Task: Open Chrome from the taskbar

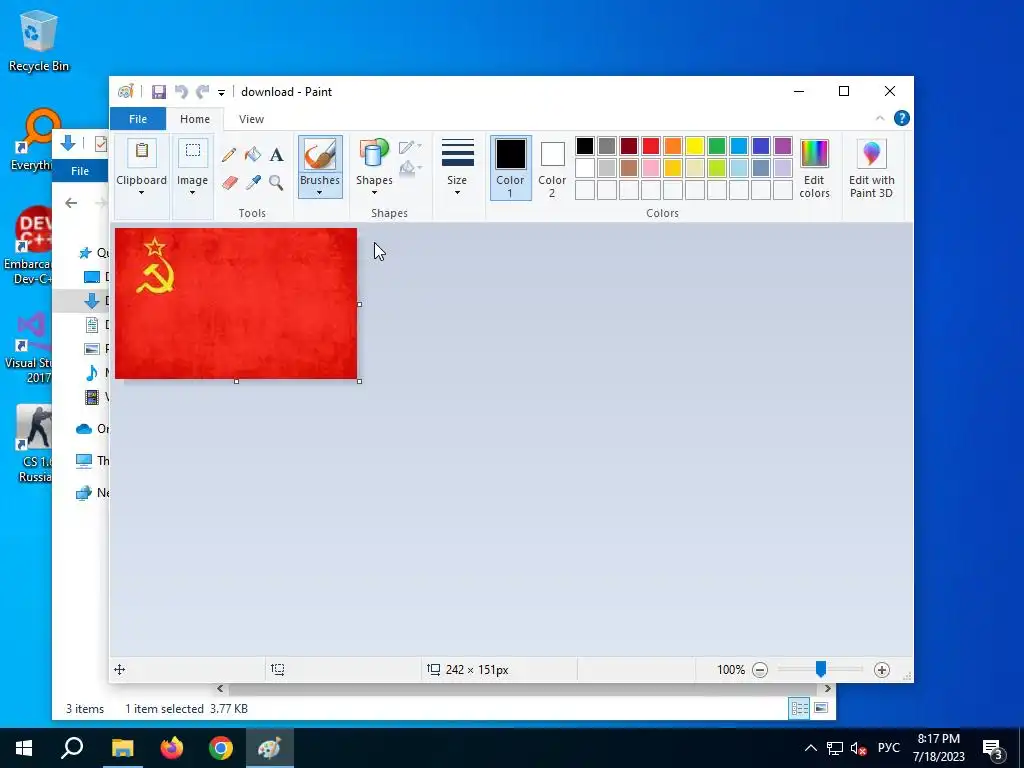Action: tap(221, 748)
